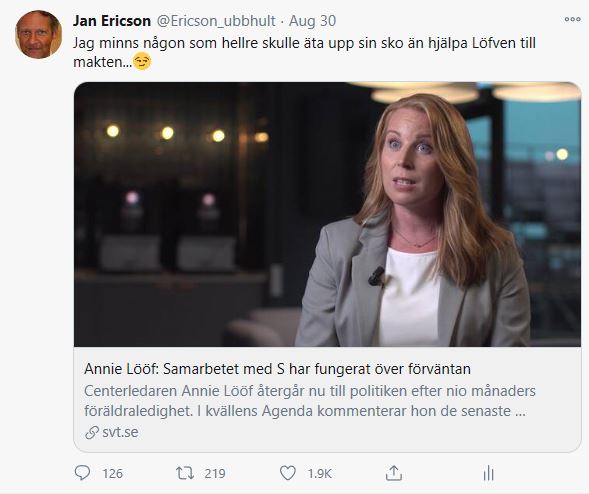Viewport: 589px width, 494px height.
Task: Open the share upload icon
Action: [394, 473]
